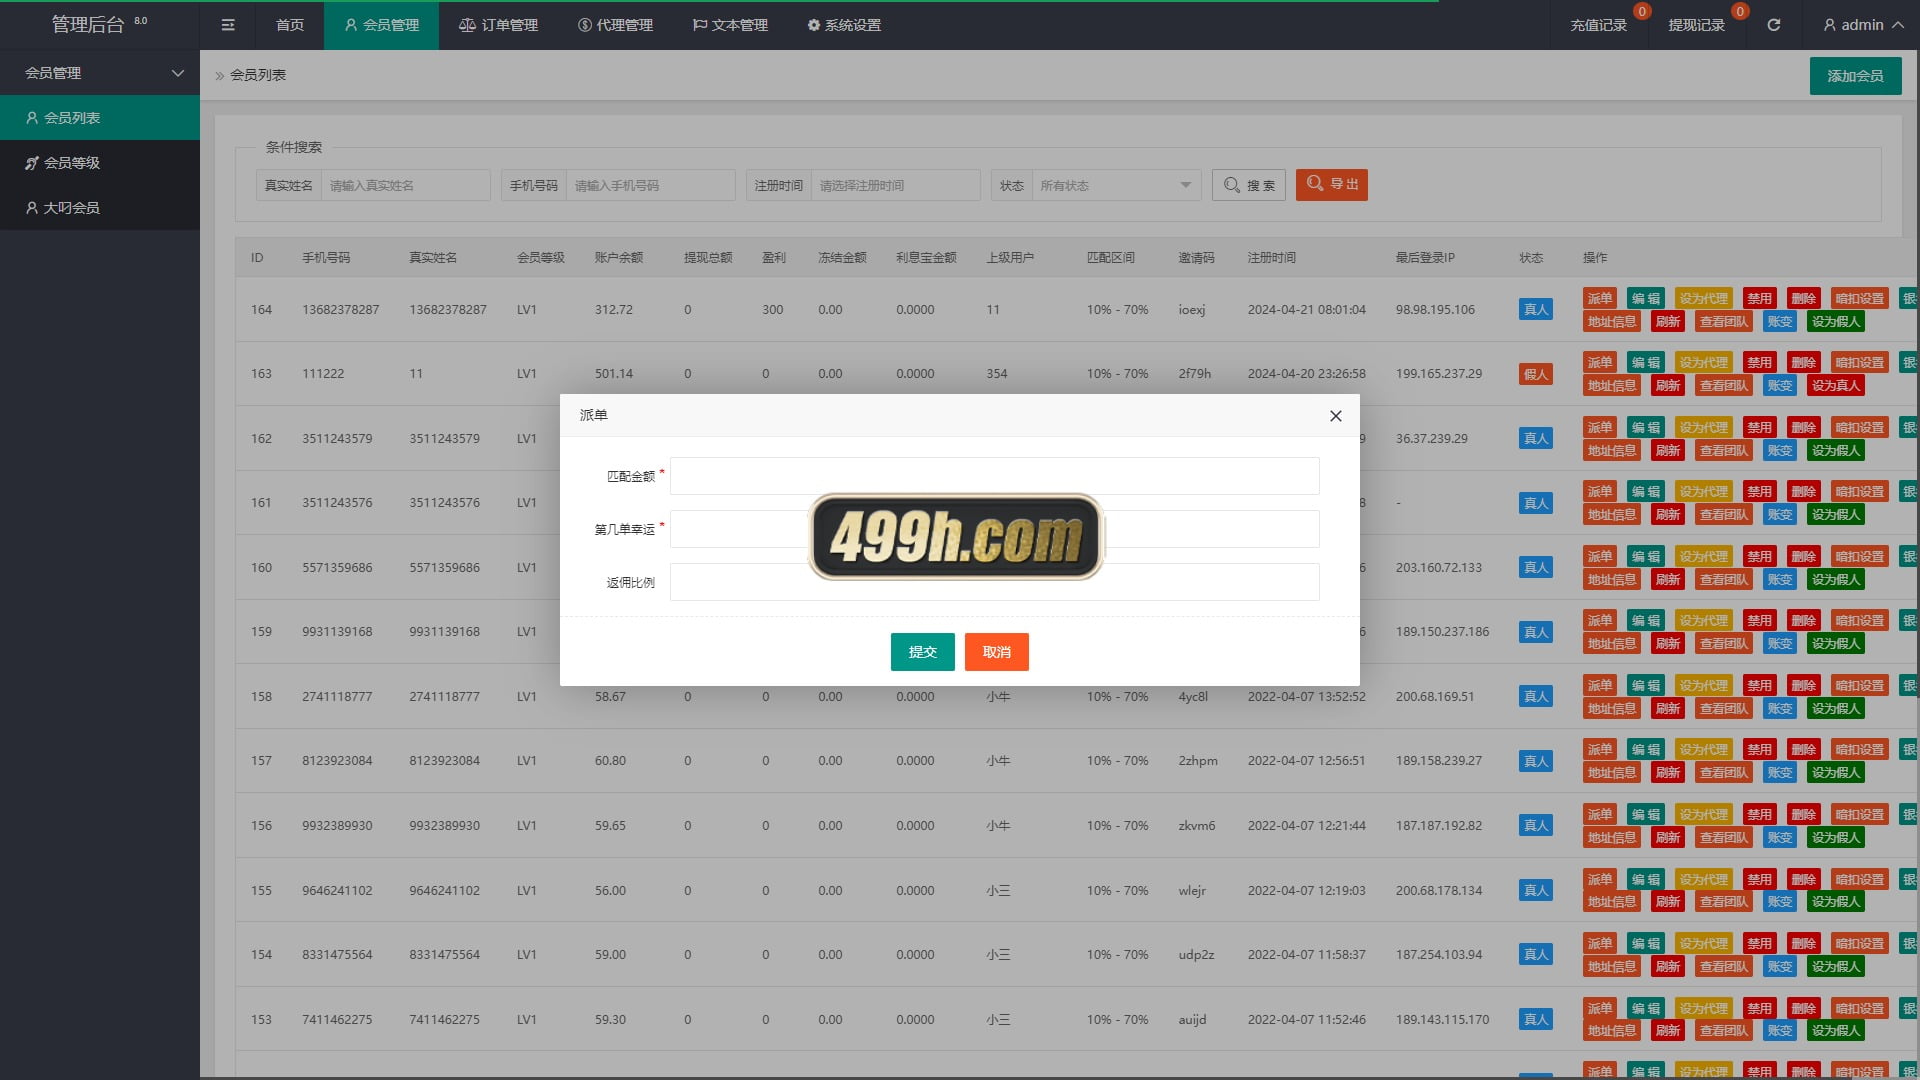Click 刷新 for member 164
This screenshot has width=1920, height=1080.
pos(1668,321)
